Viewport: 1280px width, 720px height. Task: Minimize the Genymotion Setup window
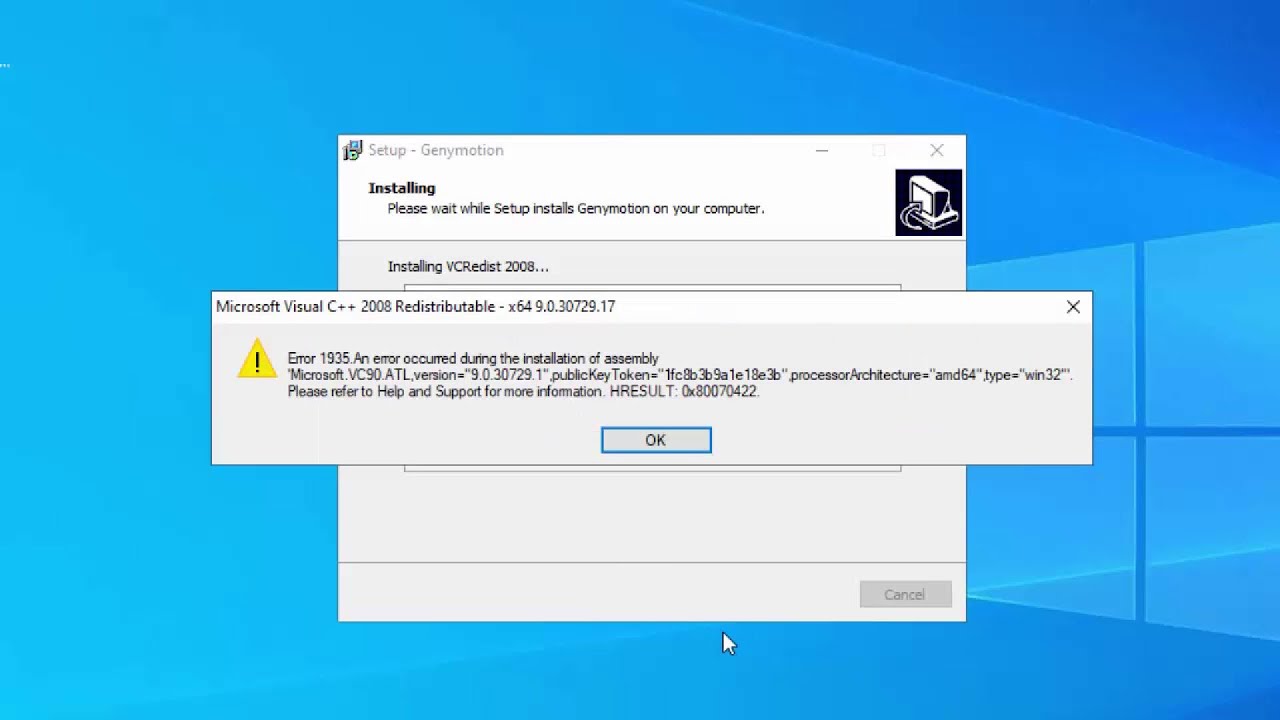click(x=822, y=151)
